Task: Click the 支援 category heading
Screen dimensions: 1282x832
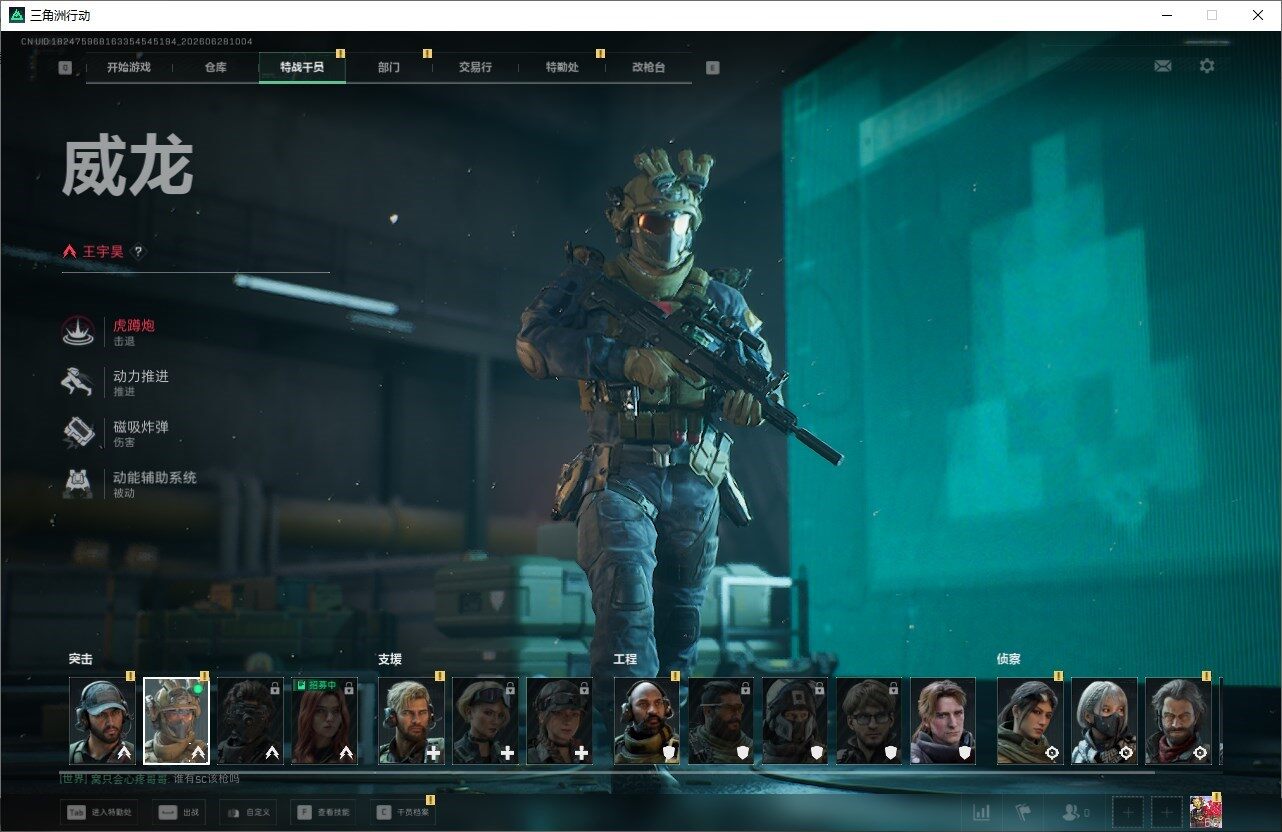Action: (390, 659)
